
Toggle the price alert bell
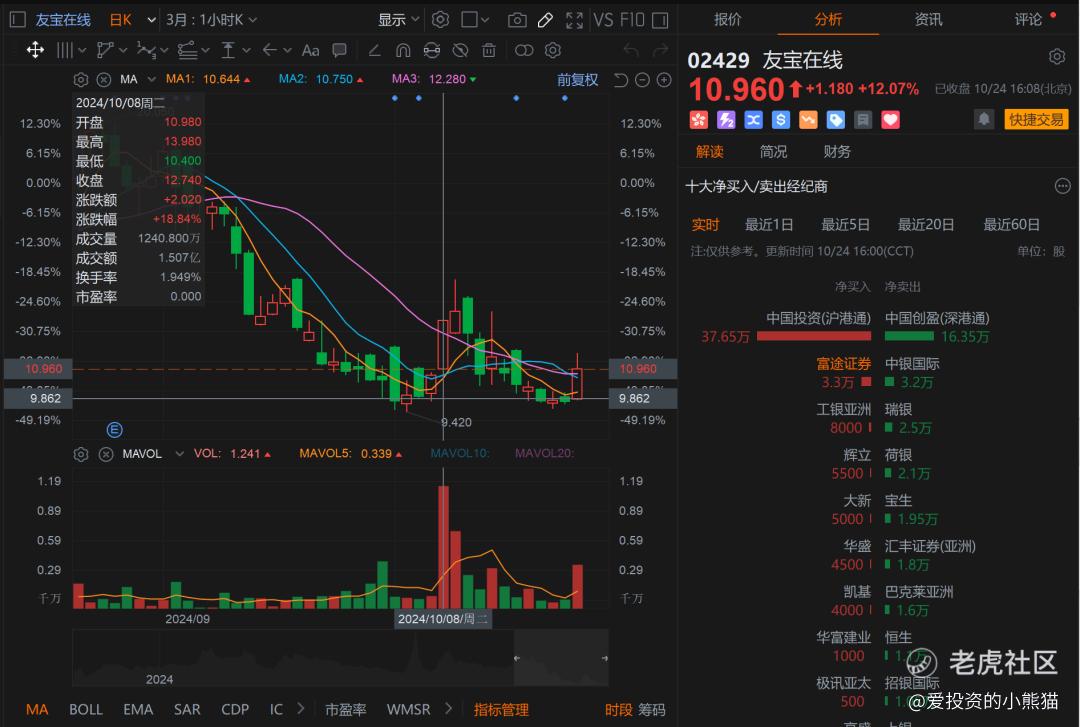(984, 119)
